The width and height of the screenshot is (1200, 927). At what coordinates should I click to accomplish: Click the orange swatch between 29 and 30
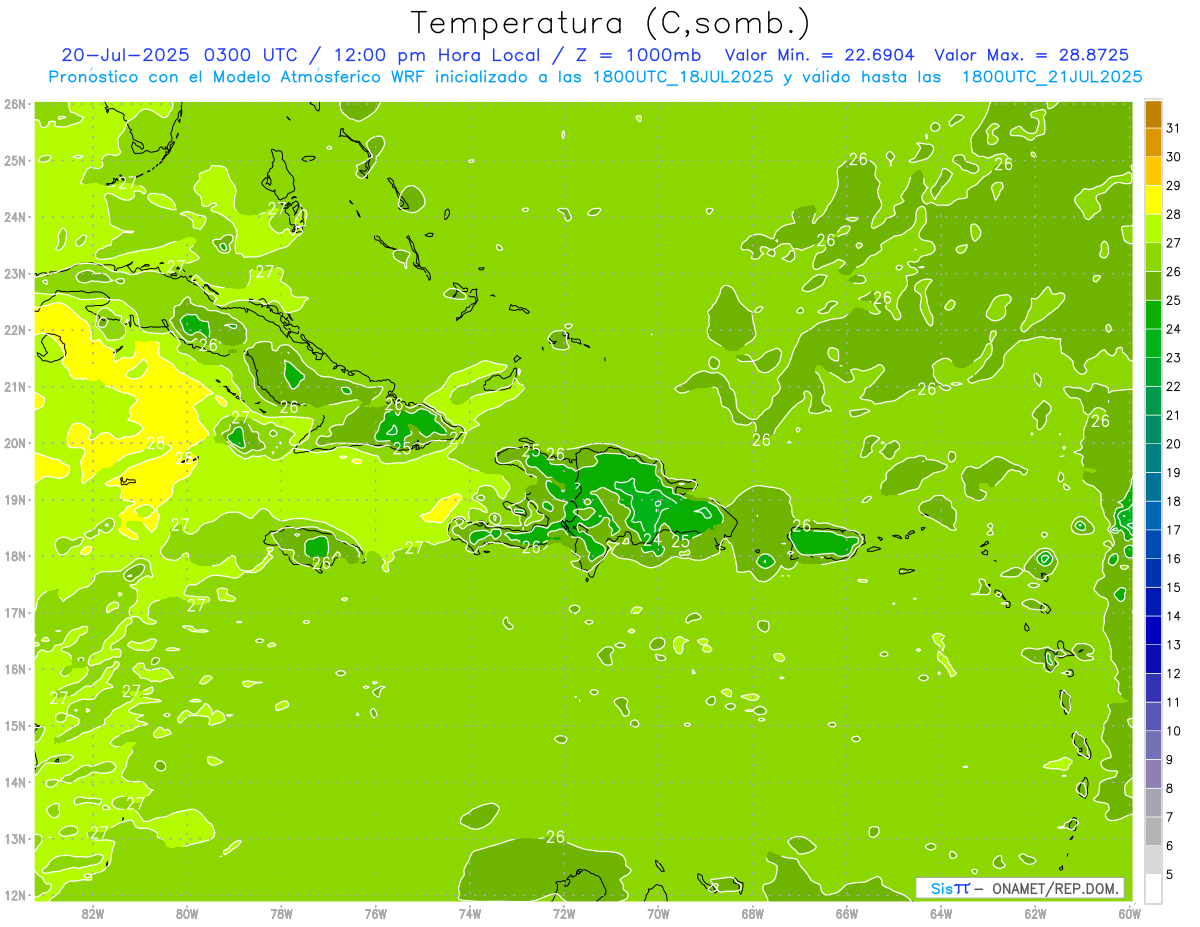(x=1153, y=171)
